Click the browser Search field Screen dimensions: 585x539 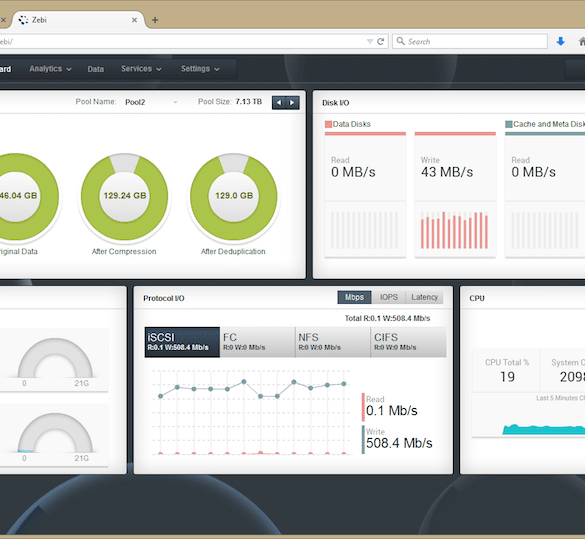[470, 41]
